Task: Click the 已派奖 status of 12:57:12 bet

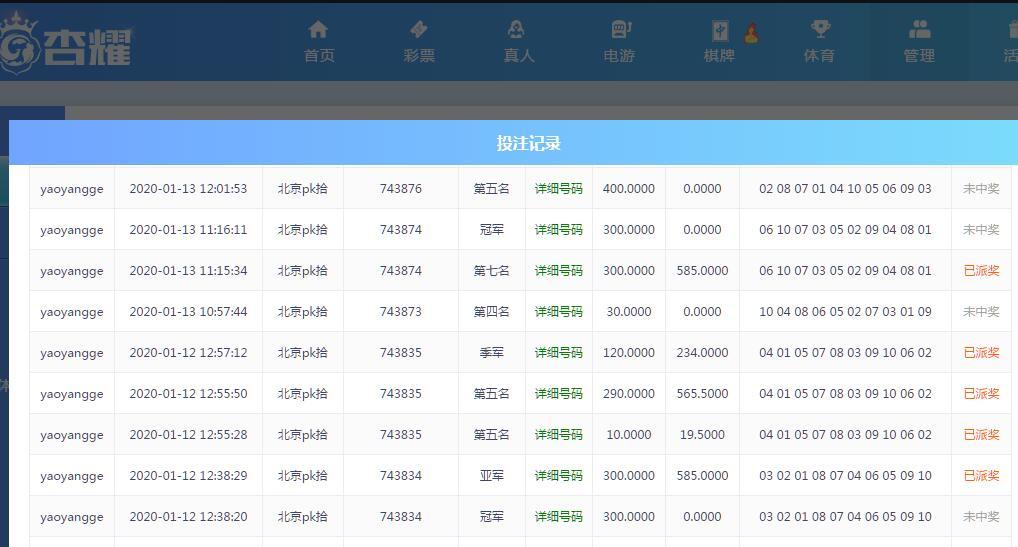Action: pyautogui.click(x=981, y=353)
